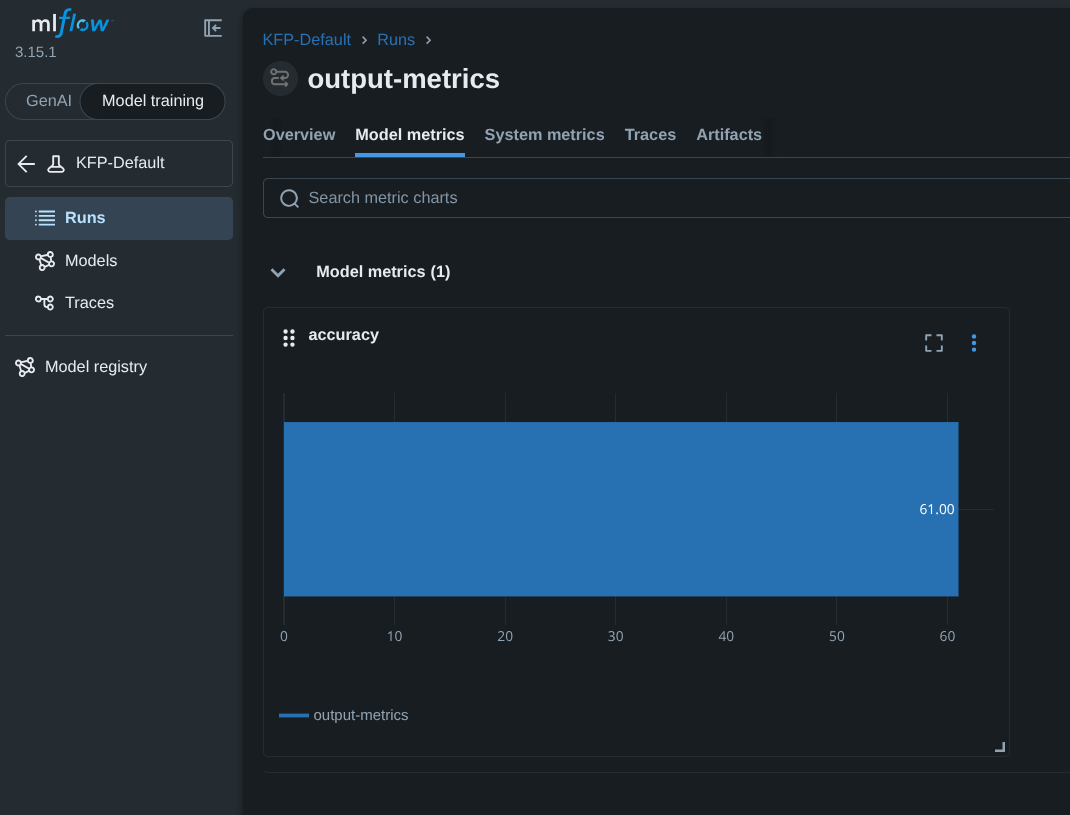
Task: Click the version number 3.15.1
Action: pos(35,53)
